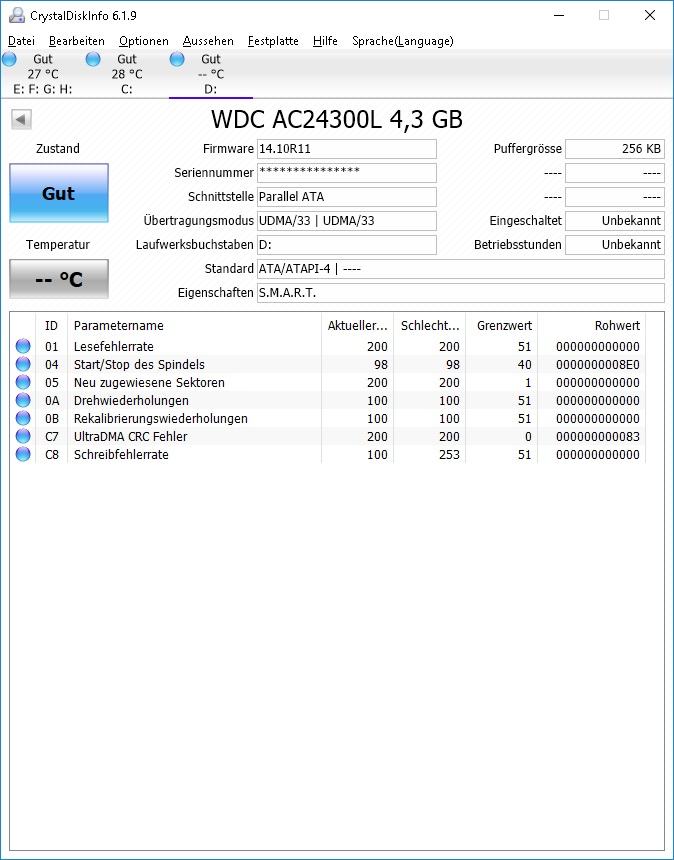
Task: Open the Datei menu
Action: pyautogui.click(x=21, y=41)
